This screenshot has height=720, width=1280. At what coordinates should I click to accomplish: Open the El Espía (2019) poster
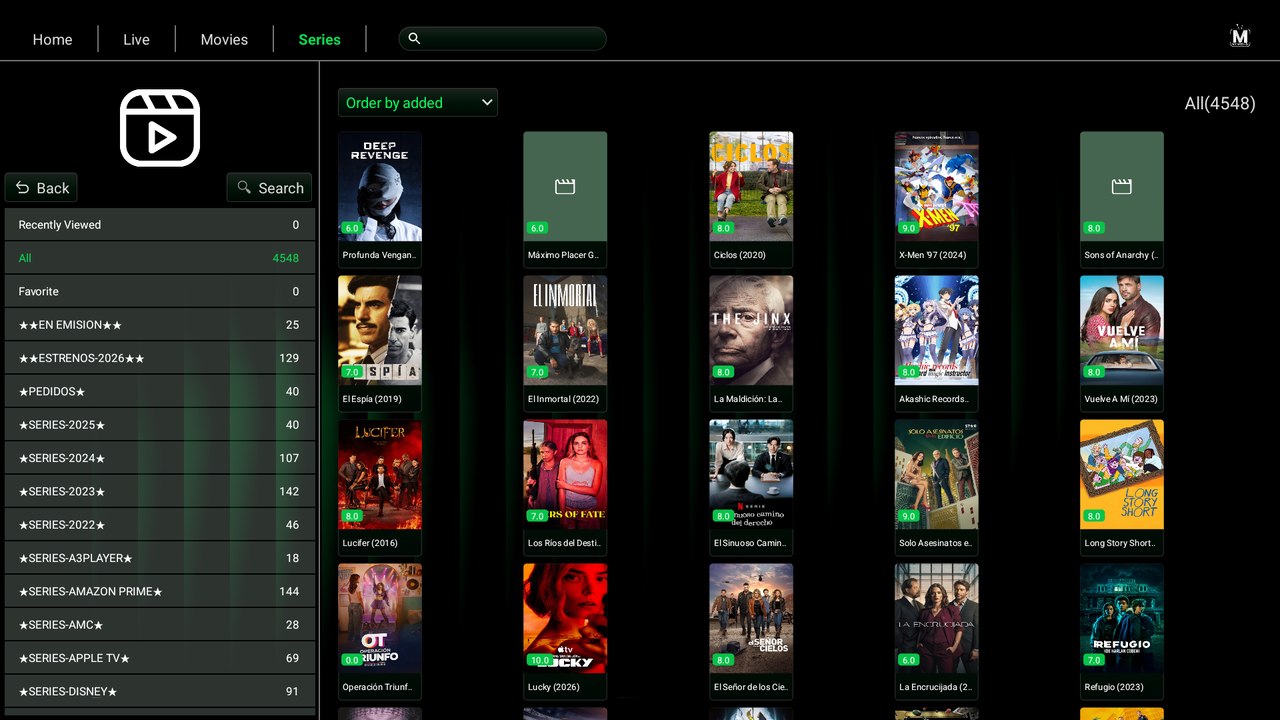(x=380, y=330)
